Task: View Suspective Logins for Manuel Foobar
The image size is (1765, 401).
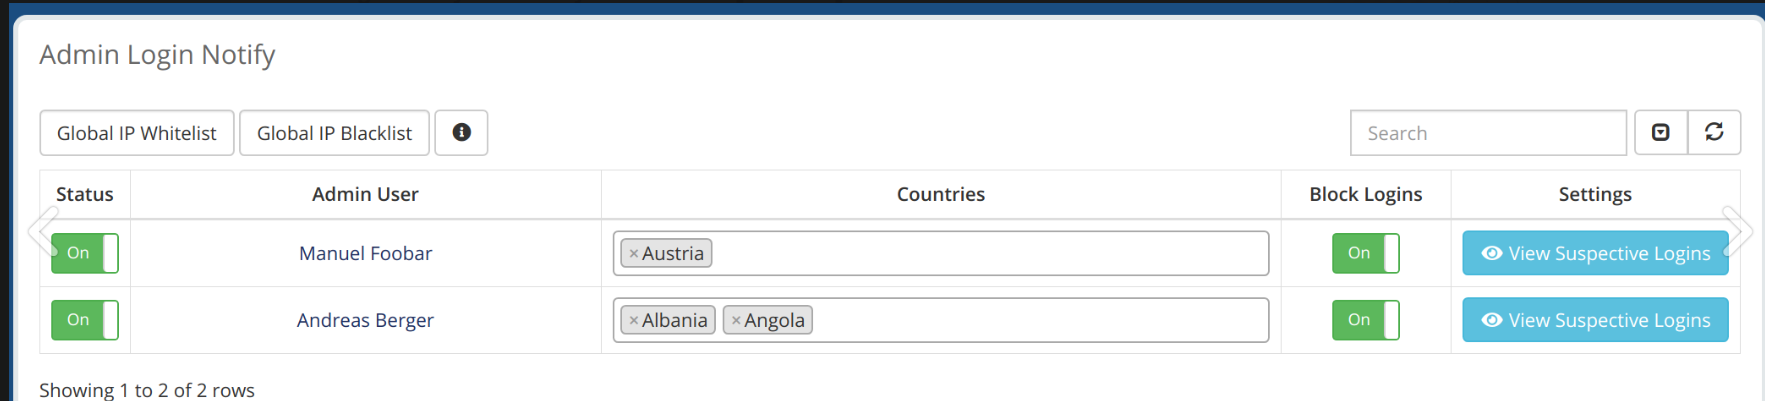Action: pyautogui.click(x=1595, y=253)
